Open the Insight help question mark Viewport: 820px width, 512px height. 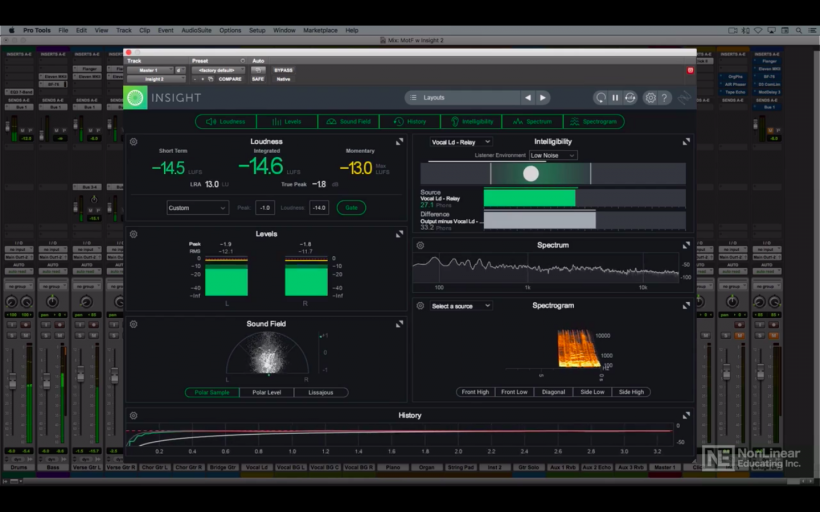664,98
